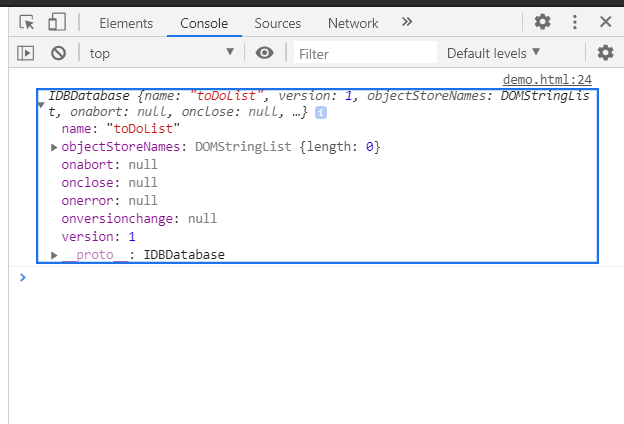Viewport: 624px width, 424px height.
Task: Click the eye live expression icon
Action: pos(265,53)
